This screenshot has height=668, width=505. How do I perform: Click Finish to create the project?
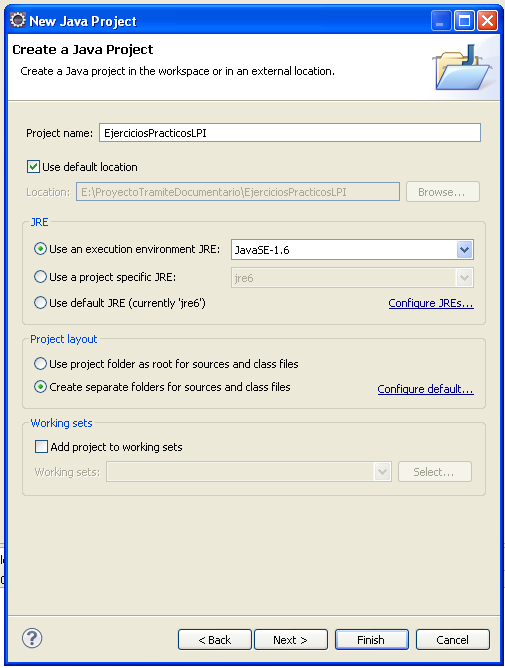(x=372, y=639)
